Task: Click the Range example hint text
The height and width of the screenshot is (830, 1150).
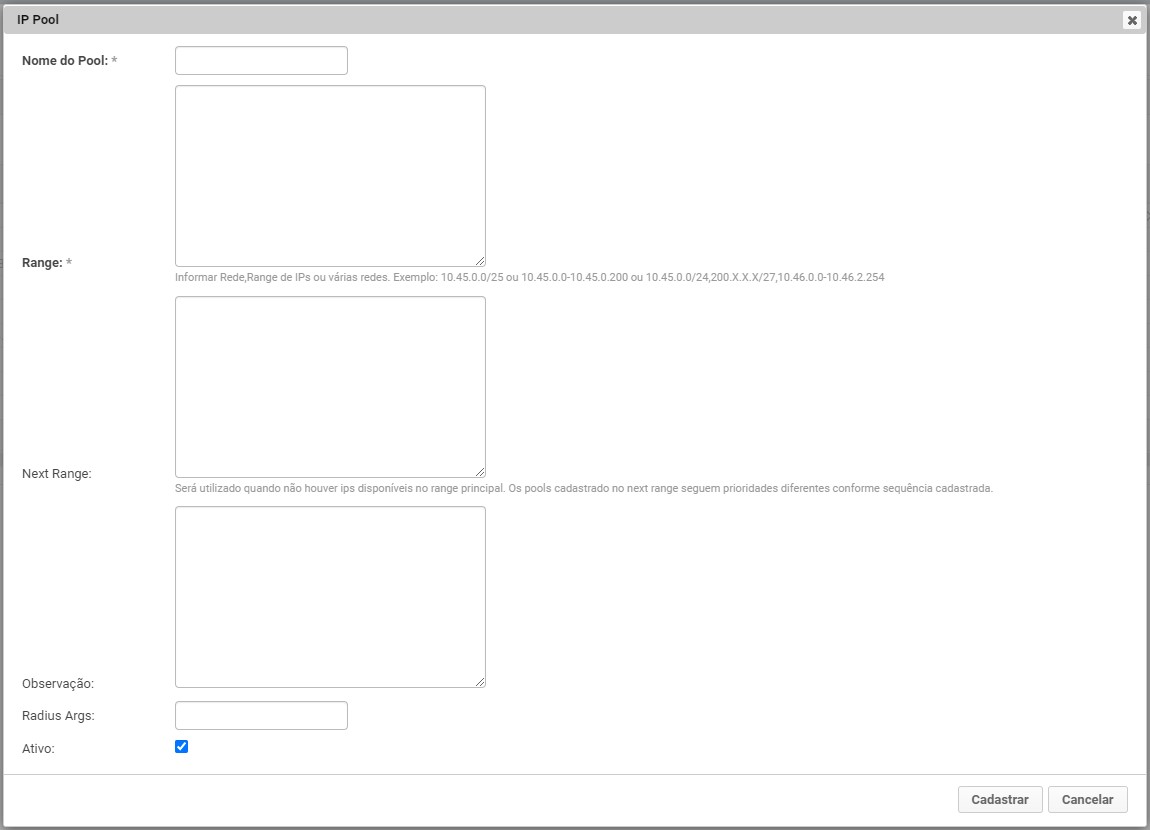Action: (529, 278)
